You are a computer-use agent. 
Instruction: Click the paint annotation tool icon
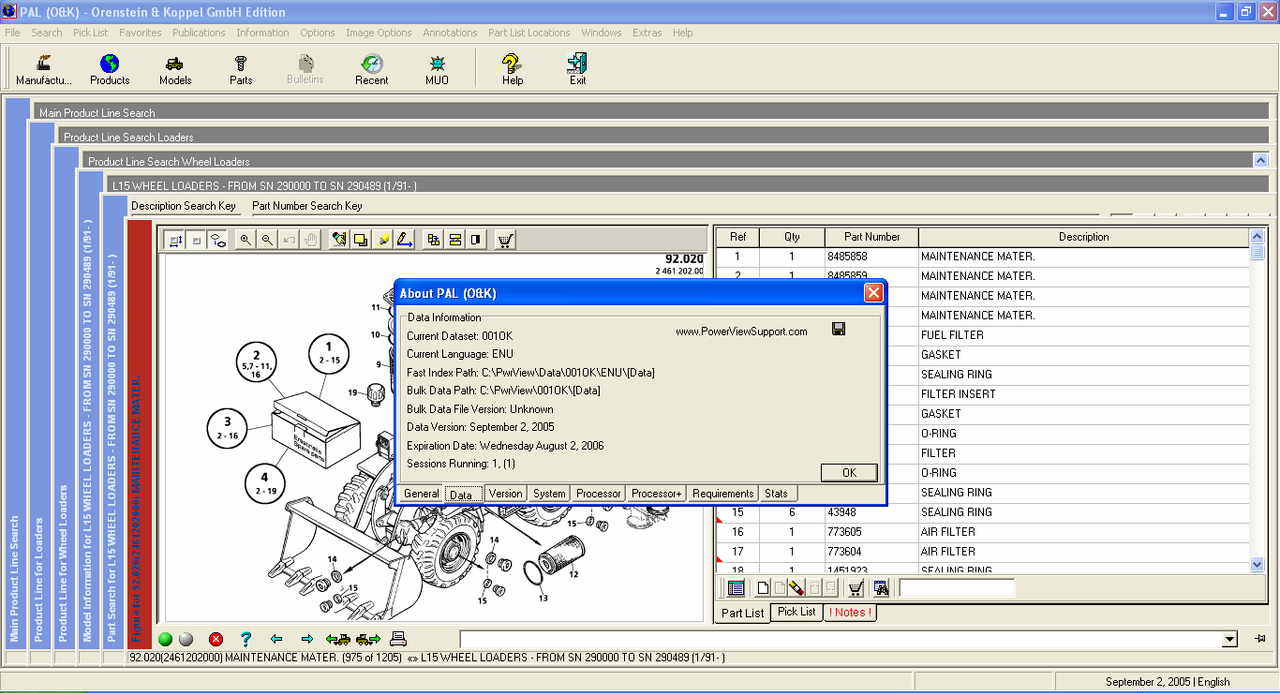click(x=339, y=240)
